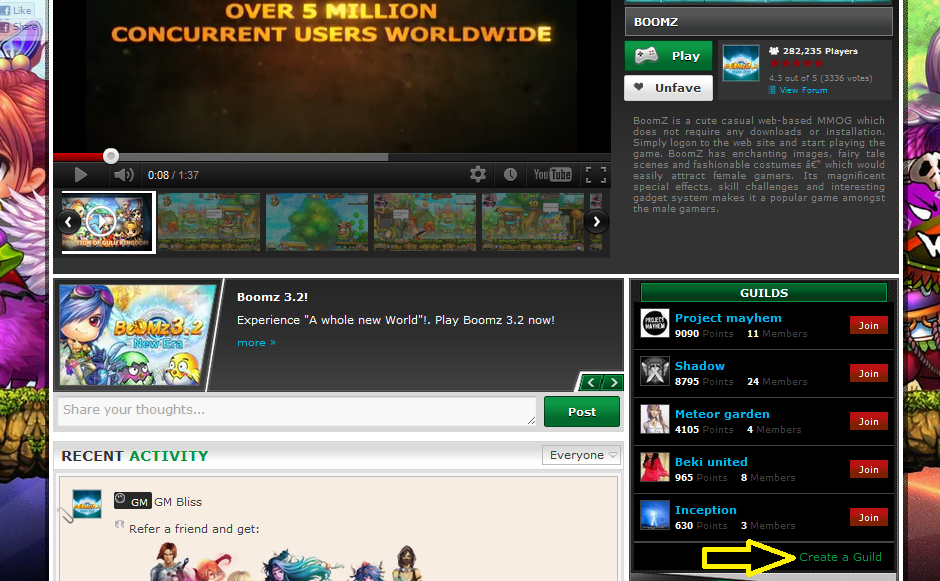Click the GUILDS panel header
This screenshot has width=940, height=581.
coord(764,293)
